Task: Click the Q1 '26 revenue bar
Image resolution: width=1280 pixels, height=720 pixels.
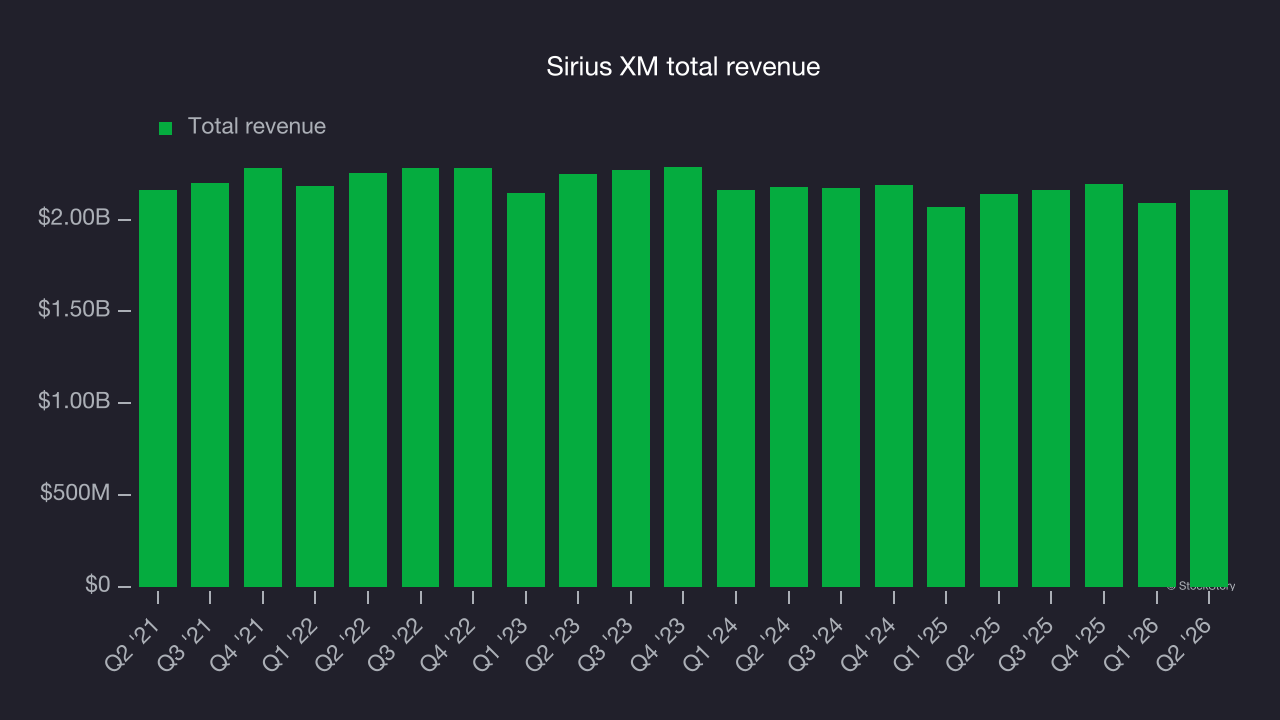Action: [x=1157, y=395]
